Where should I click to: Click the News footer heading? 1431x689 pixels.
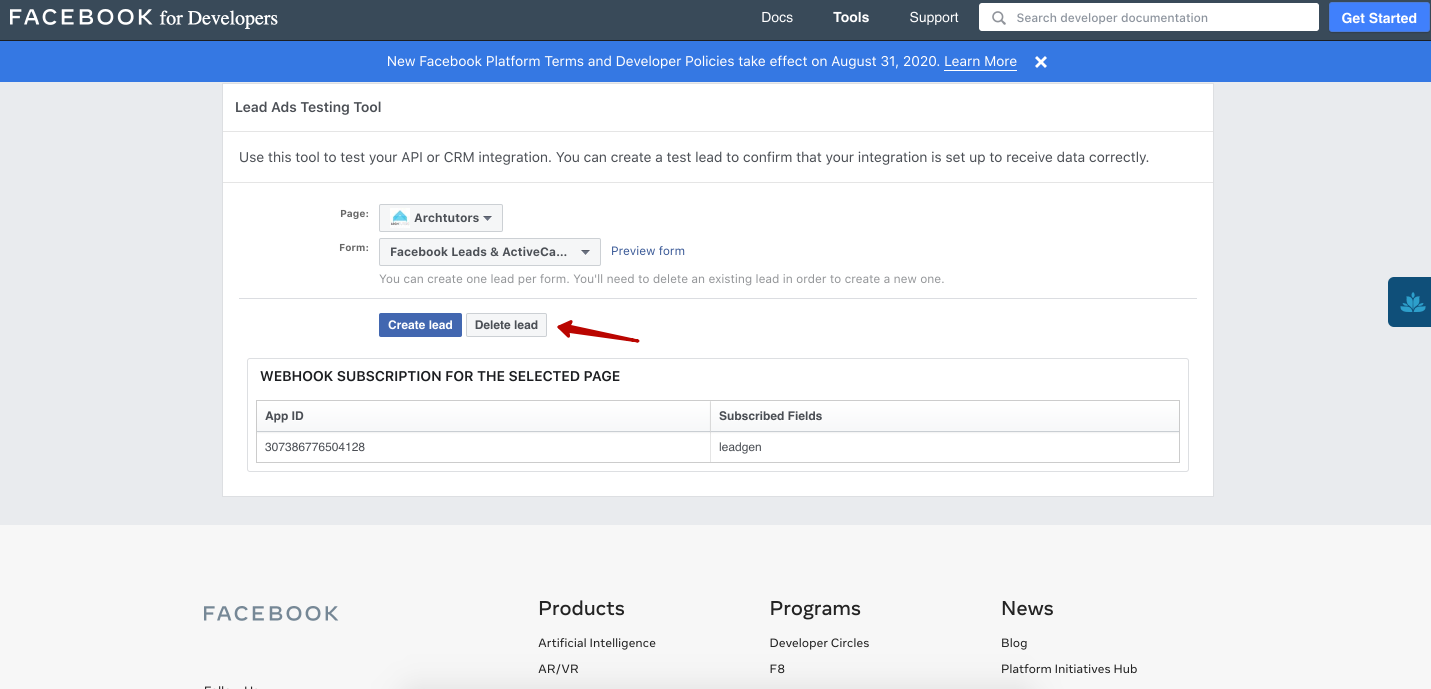[x=1027, y=608]
